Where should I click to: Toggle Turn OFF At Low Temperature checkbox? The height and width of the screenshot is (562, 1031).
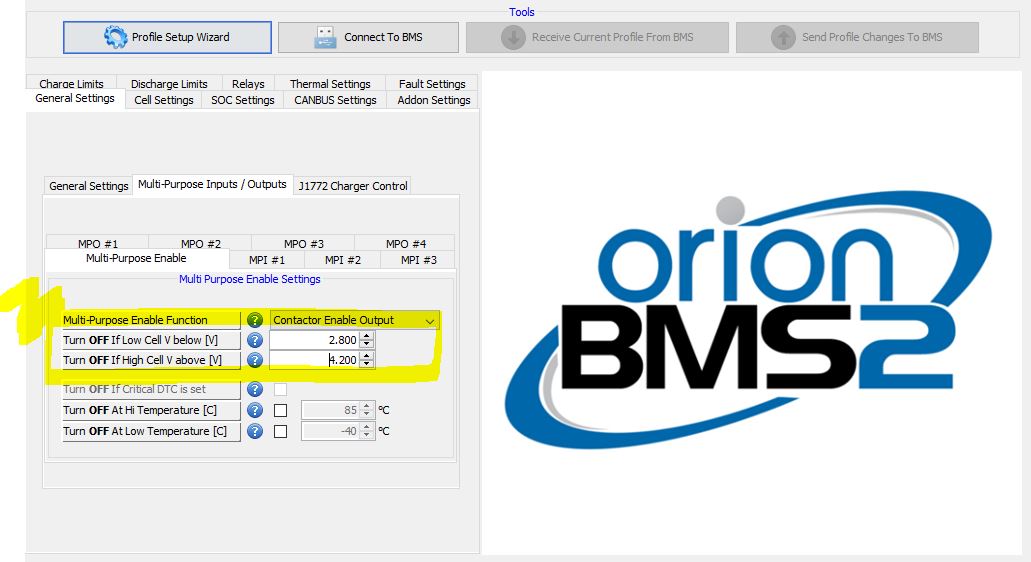(x=281, y=431)
